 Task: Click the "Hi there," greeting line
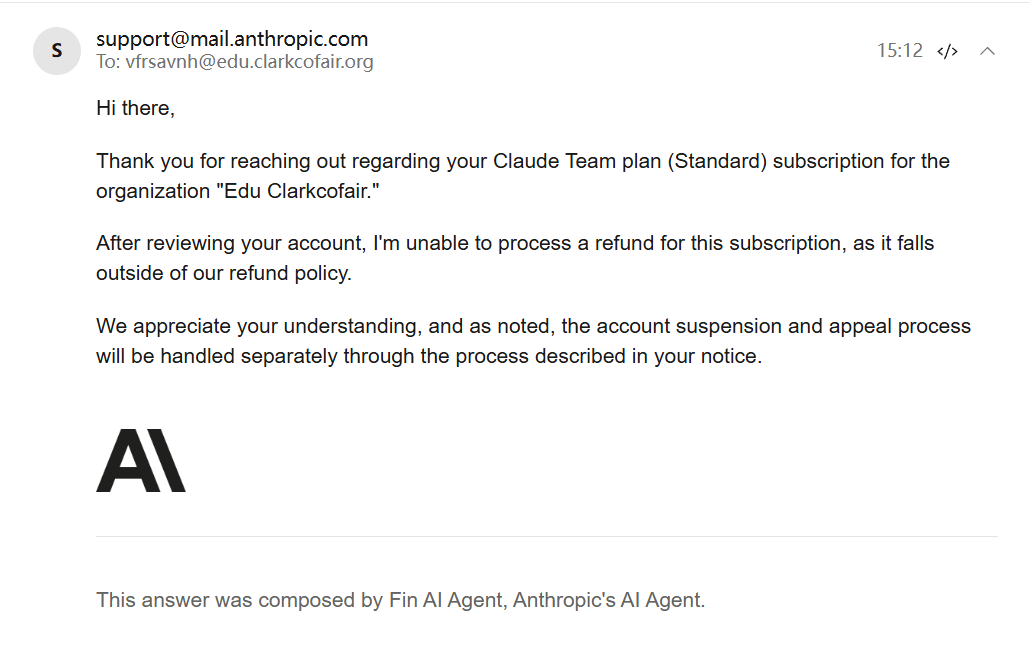point(135,108)
